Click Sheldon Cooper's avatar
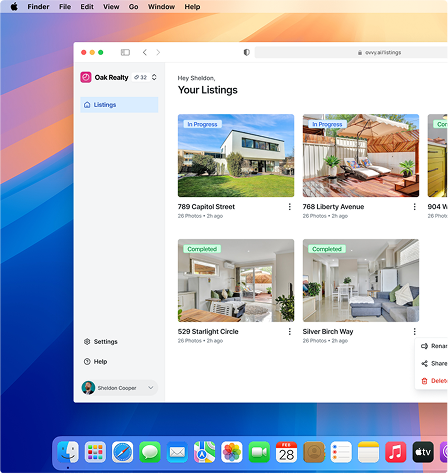Viewport: 448px width, 474px height. pyautogui.click(x=88, y=388)
